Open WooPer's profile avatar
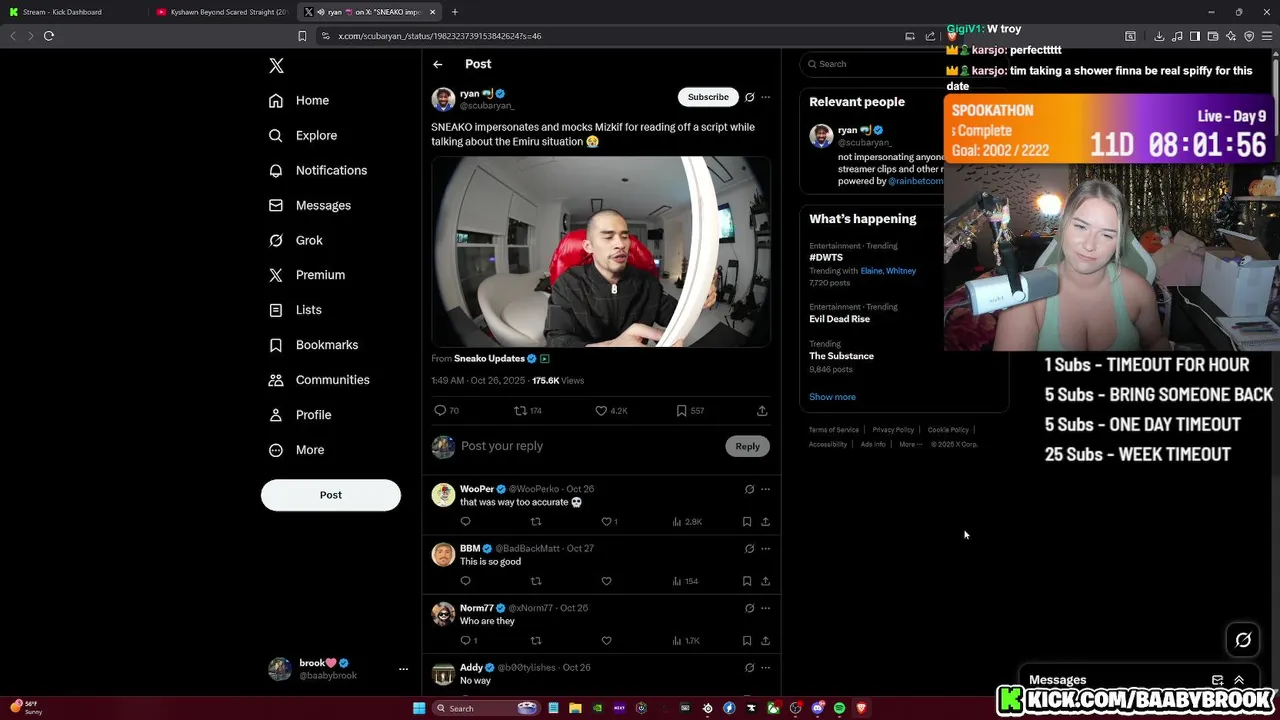Image resolution: width=1280 pixels, height=720 pixels. coord(443,495)
